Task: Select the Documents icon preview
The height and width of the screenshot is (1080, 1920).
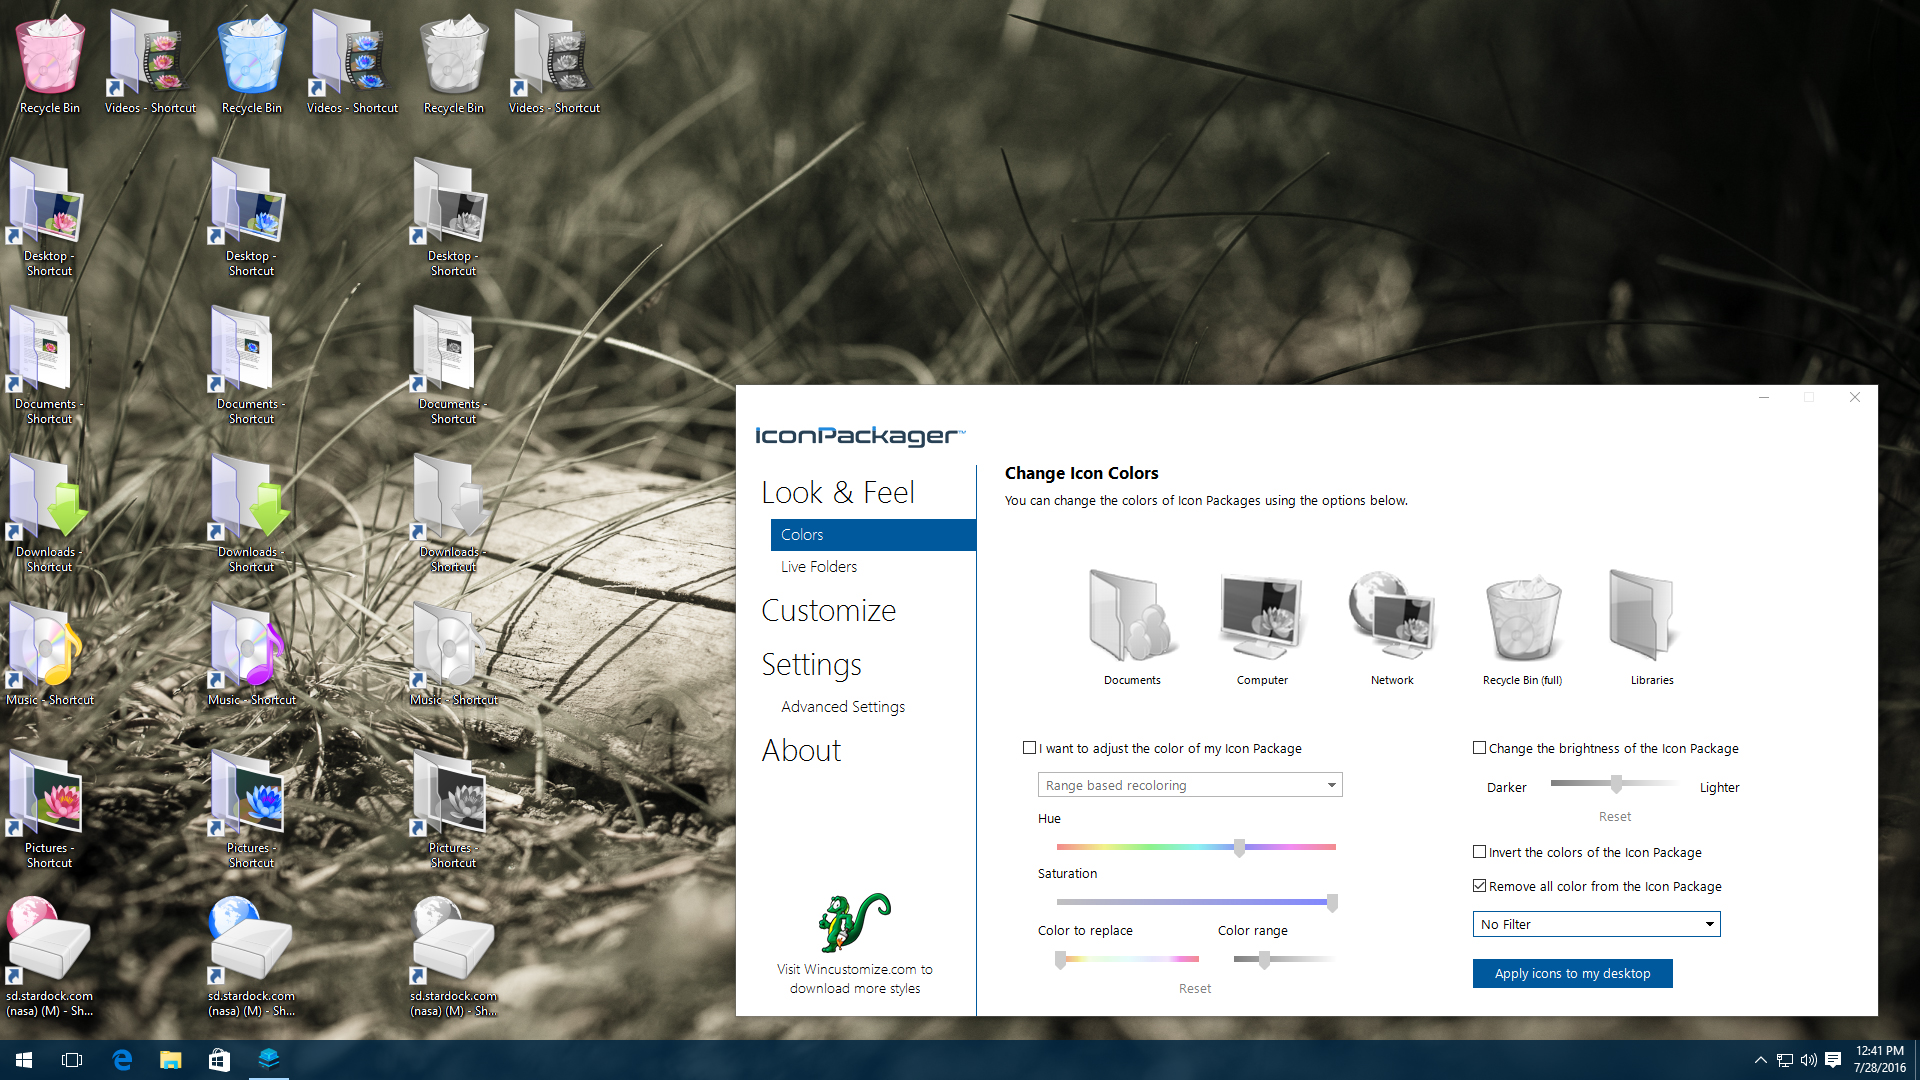Action: coord(1131,615)
